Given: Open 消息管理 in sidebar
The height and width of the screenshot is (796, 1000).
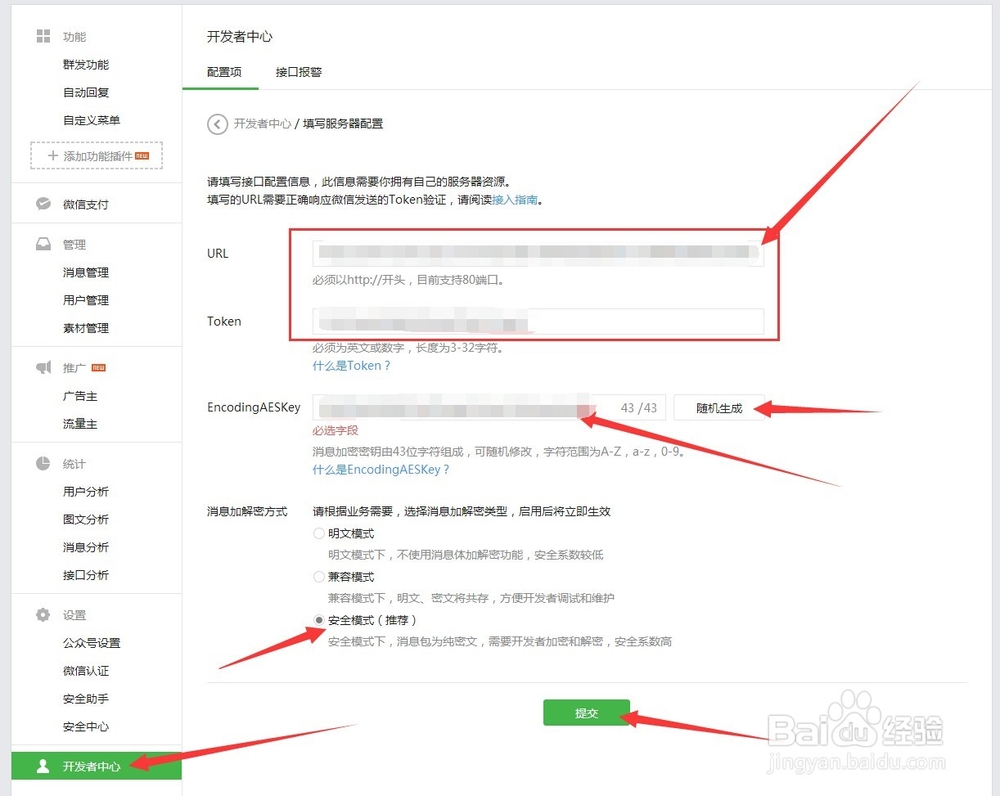Looking at the screenshot, I should point(86,272).
